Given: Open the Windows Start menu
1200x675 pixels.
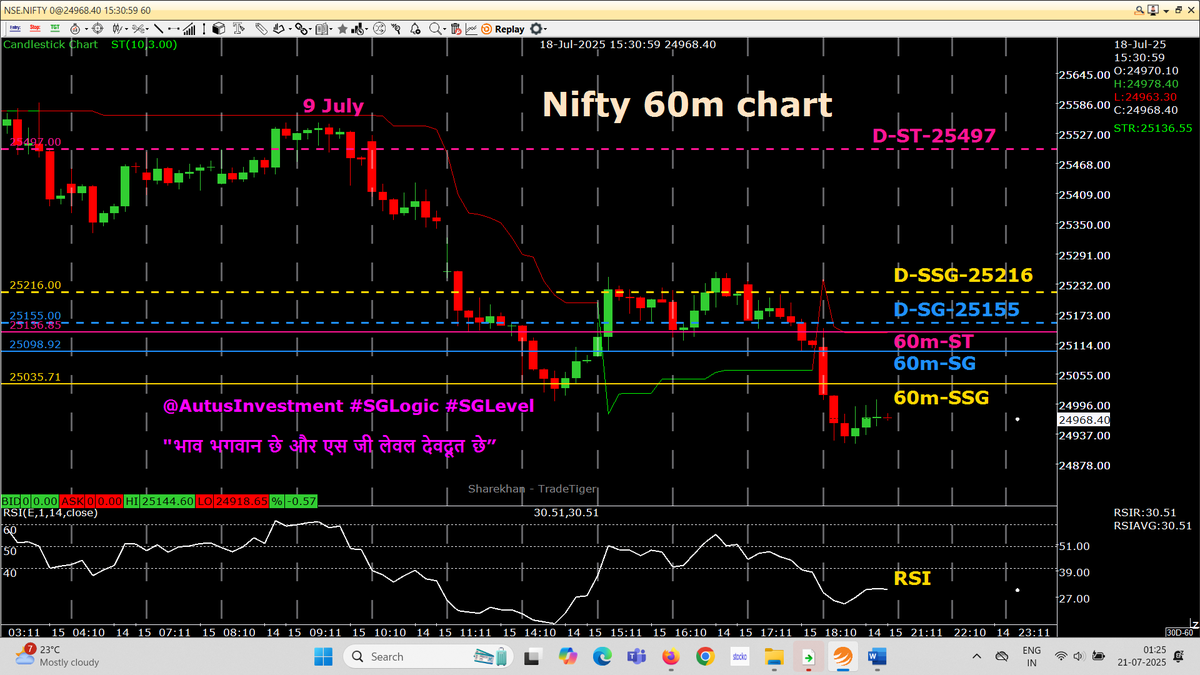Looking at the screenshot, I should tap(324, 656).
